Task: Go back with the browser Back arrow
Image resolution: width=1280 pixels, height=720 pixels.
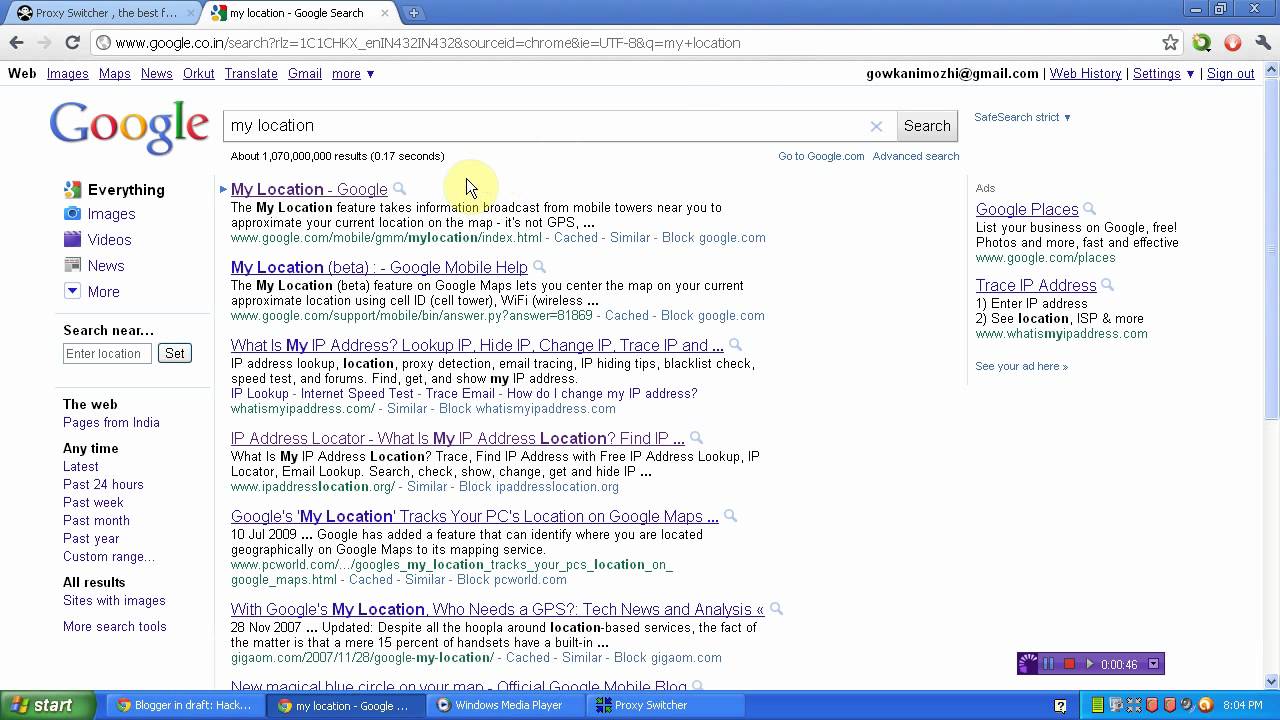Action: coord(16,42)
